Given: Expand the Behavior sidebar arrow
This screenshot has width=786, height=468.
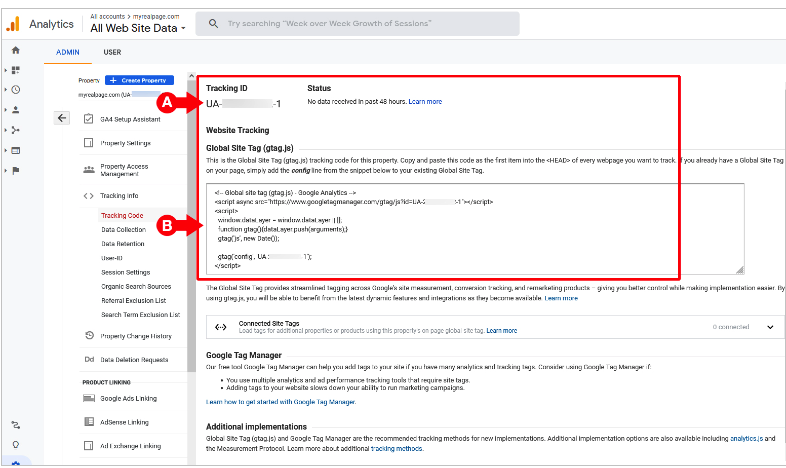Looking at the screenshot, I should click(x=6, y=150).
